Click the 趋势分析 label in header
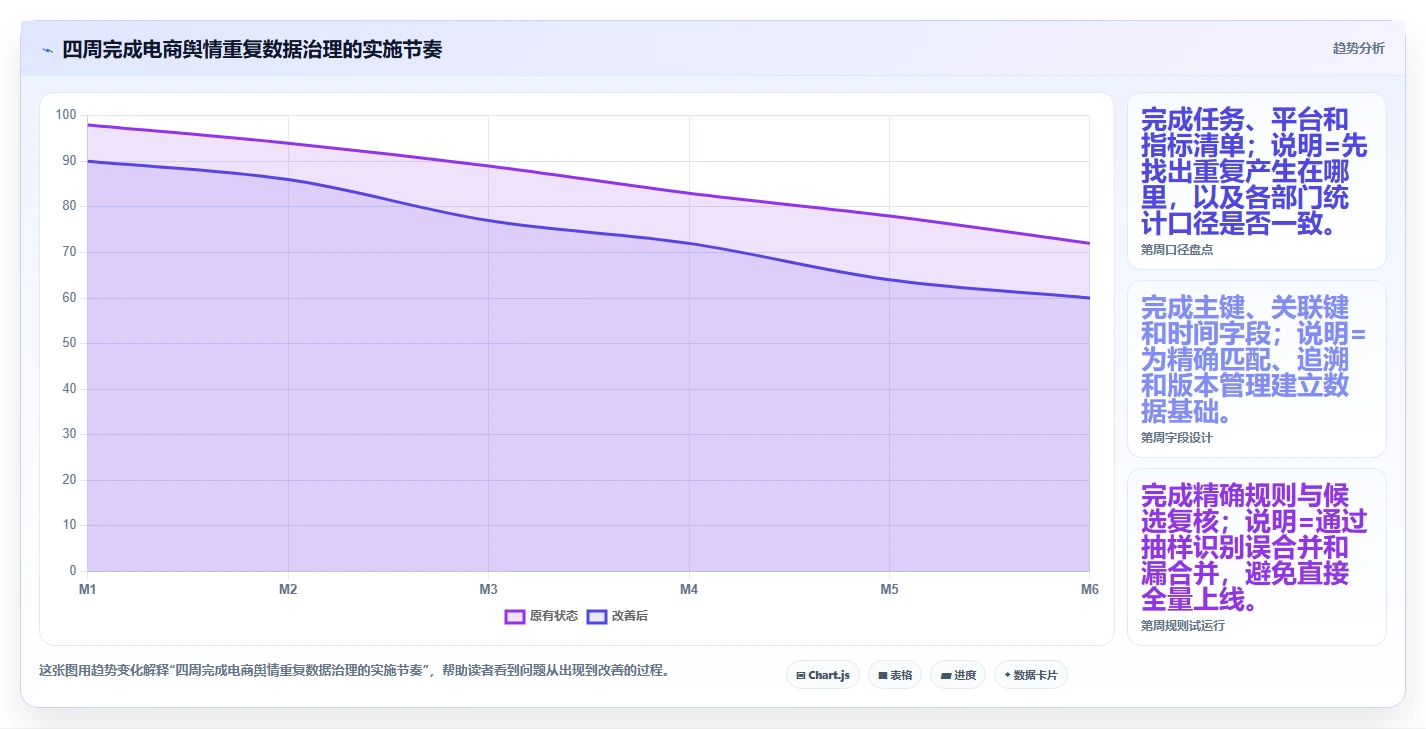Image resolution: width=1426 pixels, height=729 pixels. click(1358, 48)
